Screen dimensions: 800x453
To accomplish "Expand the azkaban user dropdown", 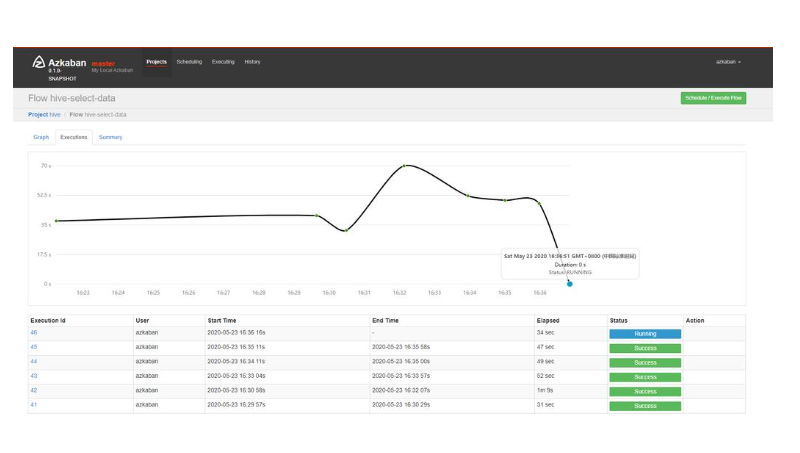I will (728, 62).
